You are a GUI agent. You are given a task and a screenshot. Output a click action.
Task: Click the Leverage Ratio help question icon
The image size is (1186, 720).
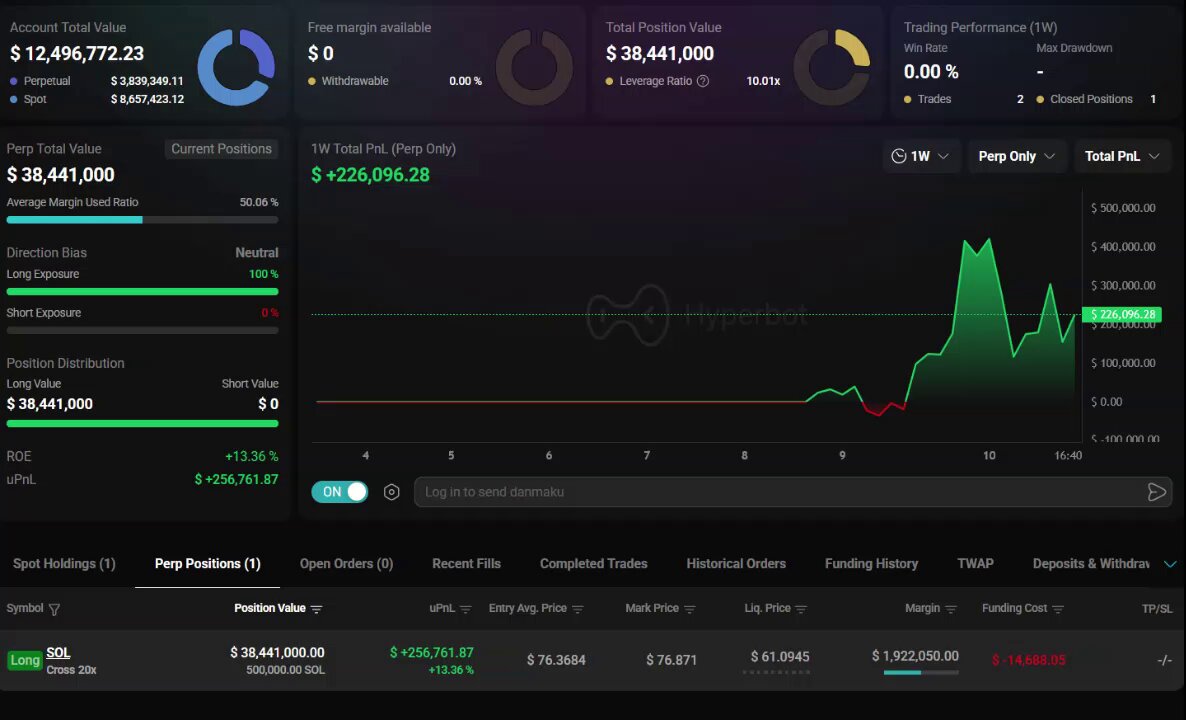(703, 81)
